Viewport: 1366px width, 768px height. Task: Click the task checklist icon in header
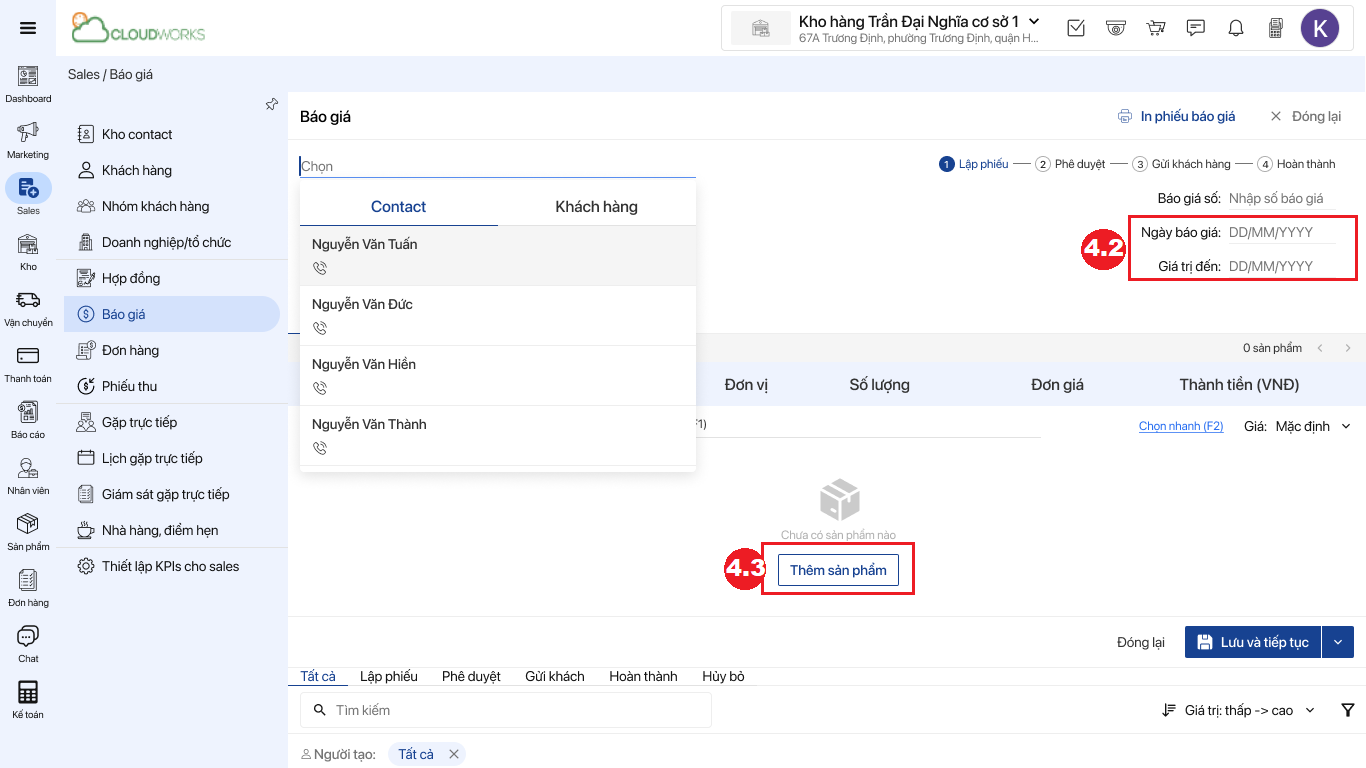(x=1076, y=28)
